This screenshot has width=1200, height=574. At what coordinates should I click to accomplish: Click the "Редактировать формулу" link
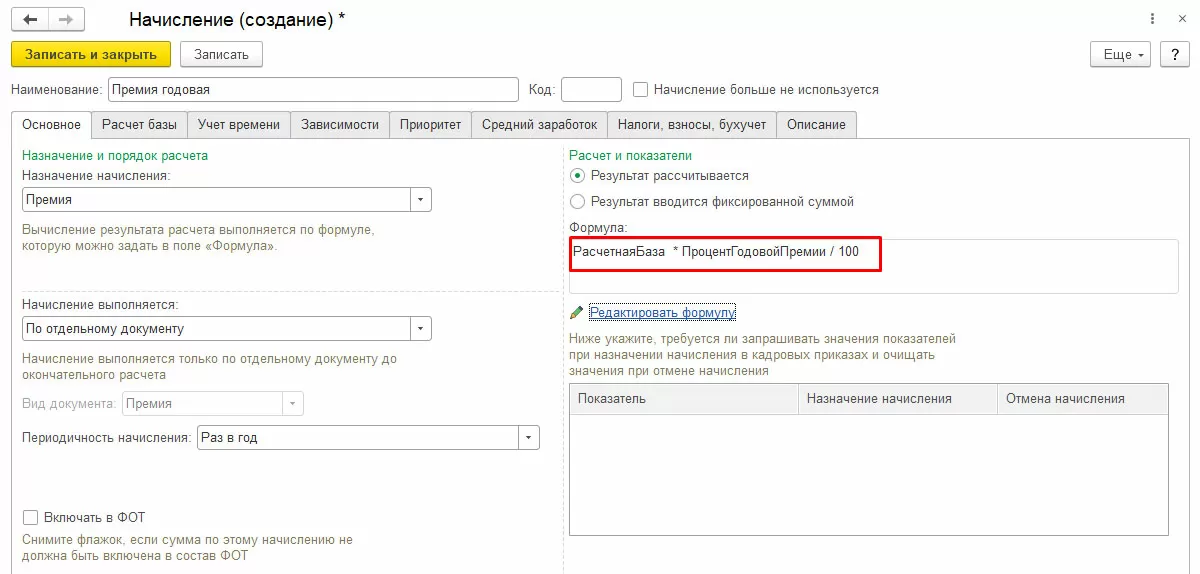coord(662,313)
